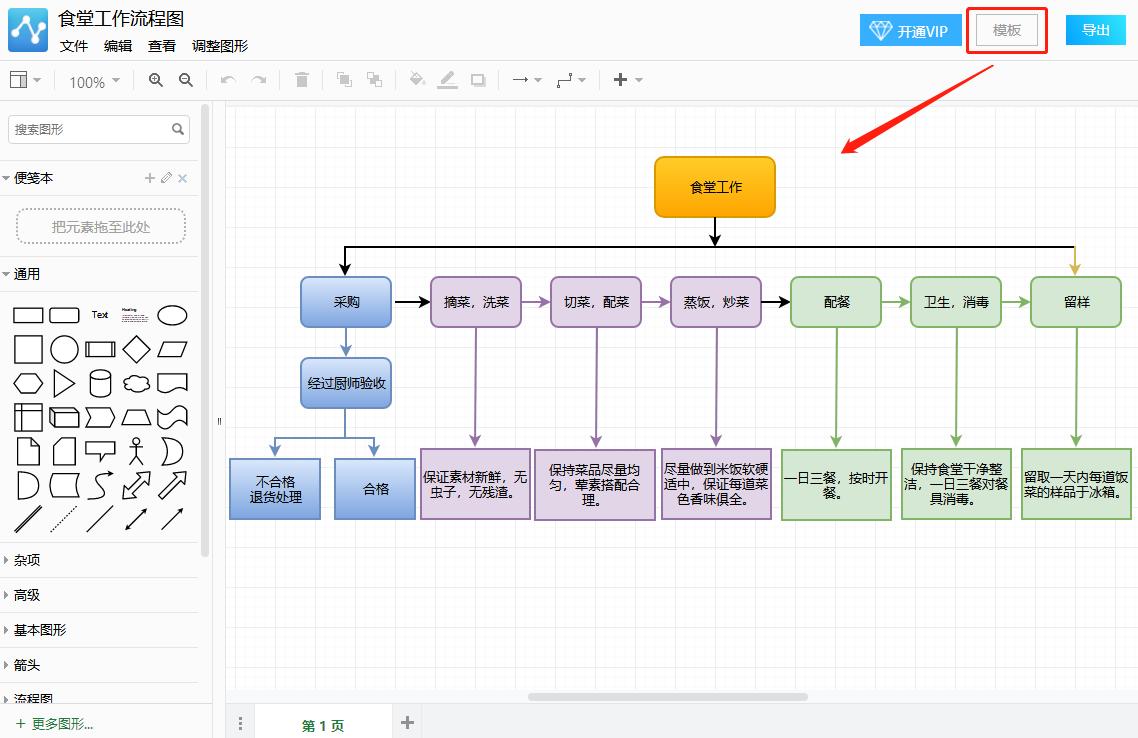Click the zoom out magnifier icon

pos(186,80)
